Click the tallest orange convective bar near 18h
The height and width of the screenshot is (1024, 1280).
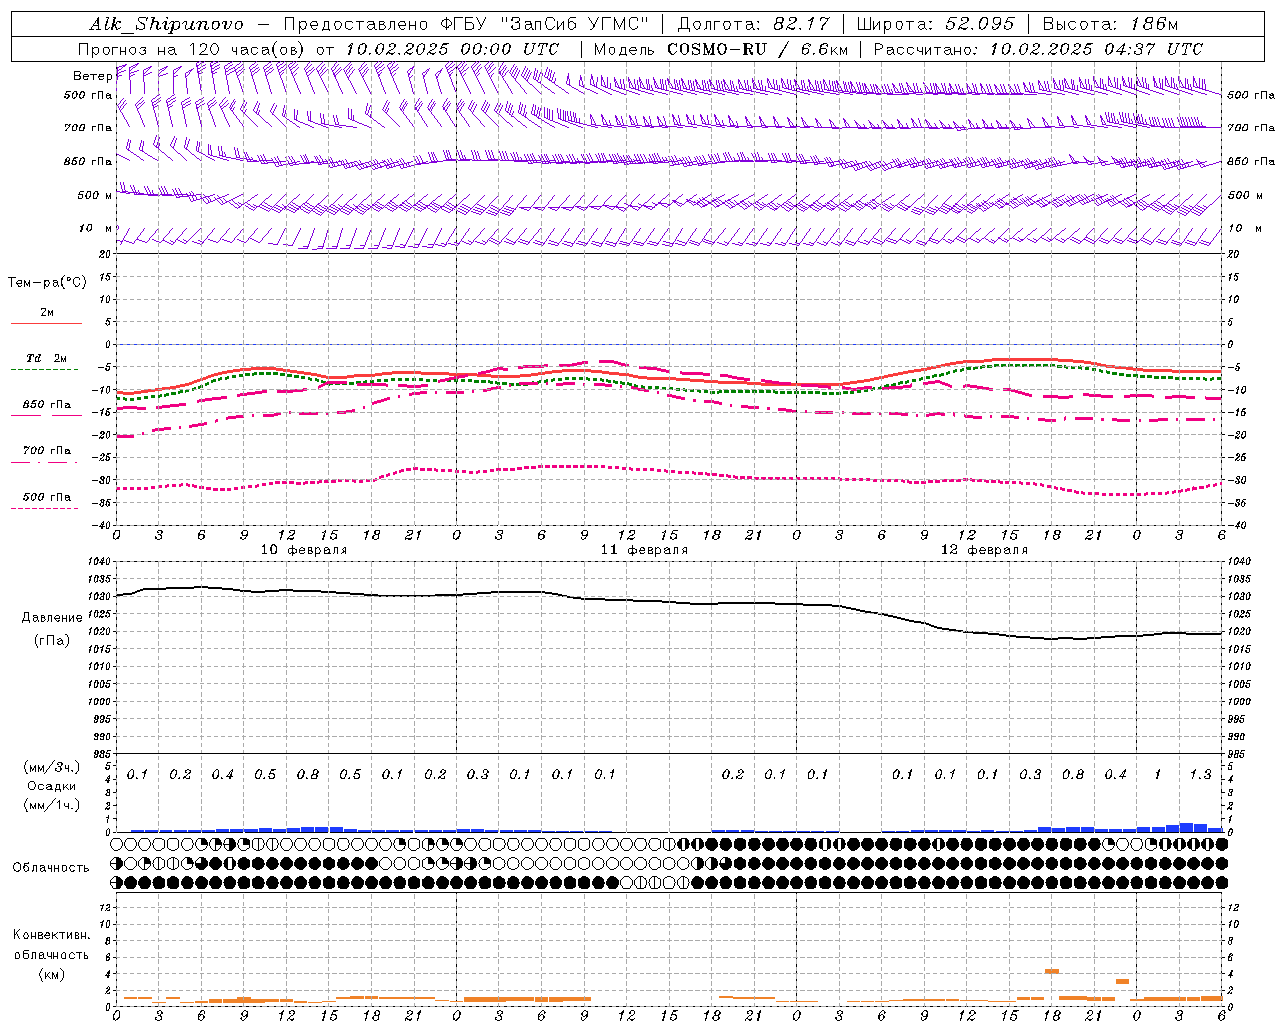coord(1052,971)
